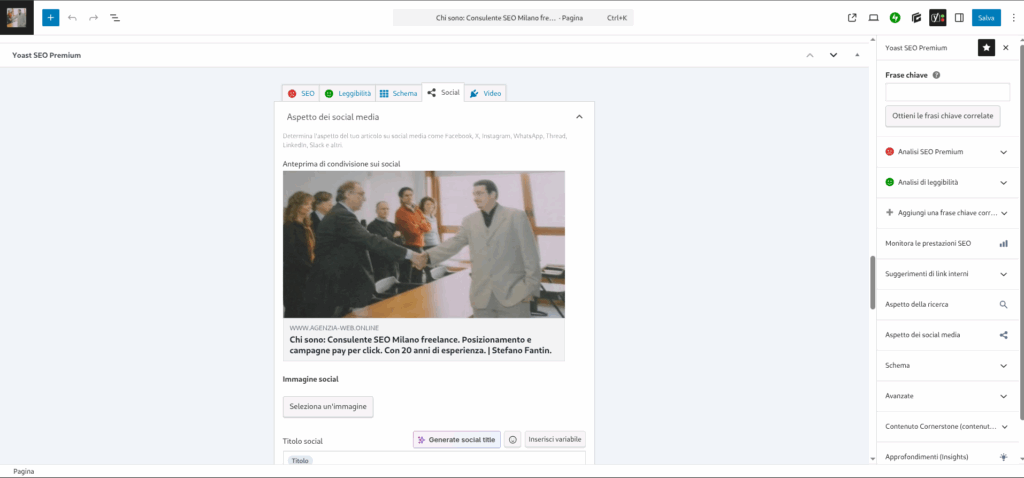This screenshot has height=478, width=1024.
Task: Click the social preview title text
Action: pyautogui.click(x=421, y=345)
